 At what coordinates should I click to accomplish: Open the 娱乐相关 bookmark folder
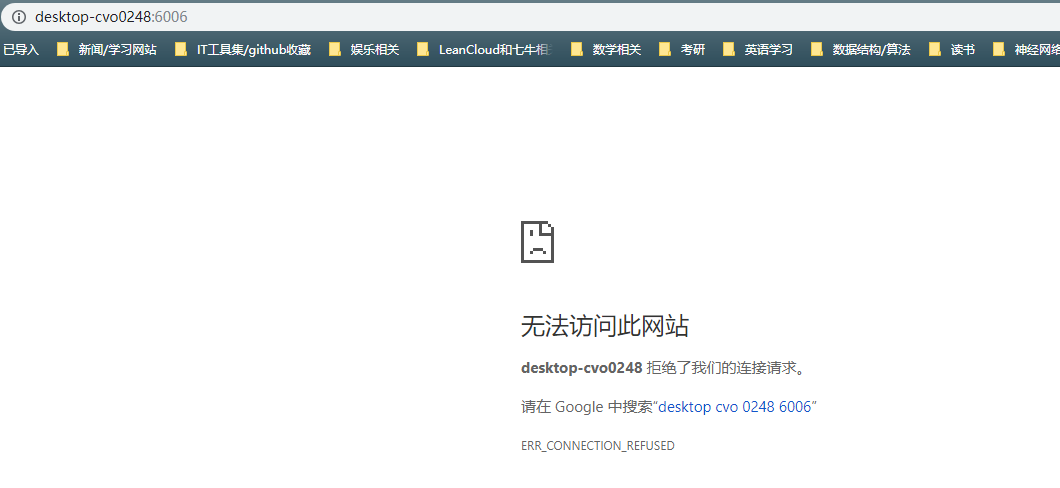pos(364,49)
